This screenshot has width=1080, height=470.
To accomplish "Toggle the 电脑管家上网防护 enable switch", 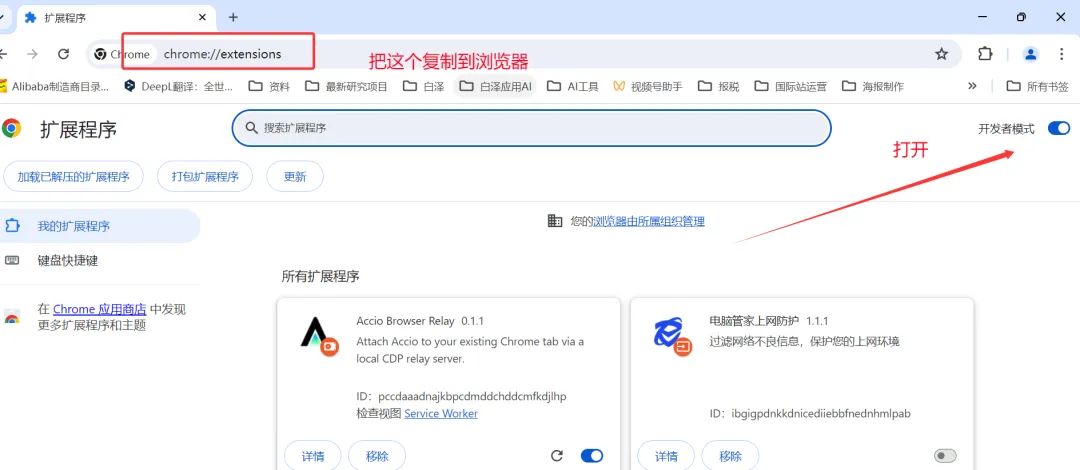I will (945, 456).
